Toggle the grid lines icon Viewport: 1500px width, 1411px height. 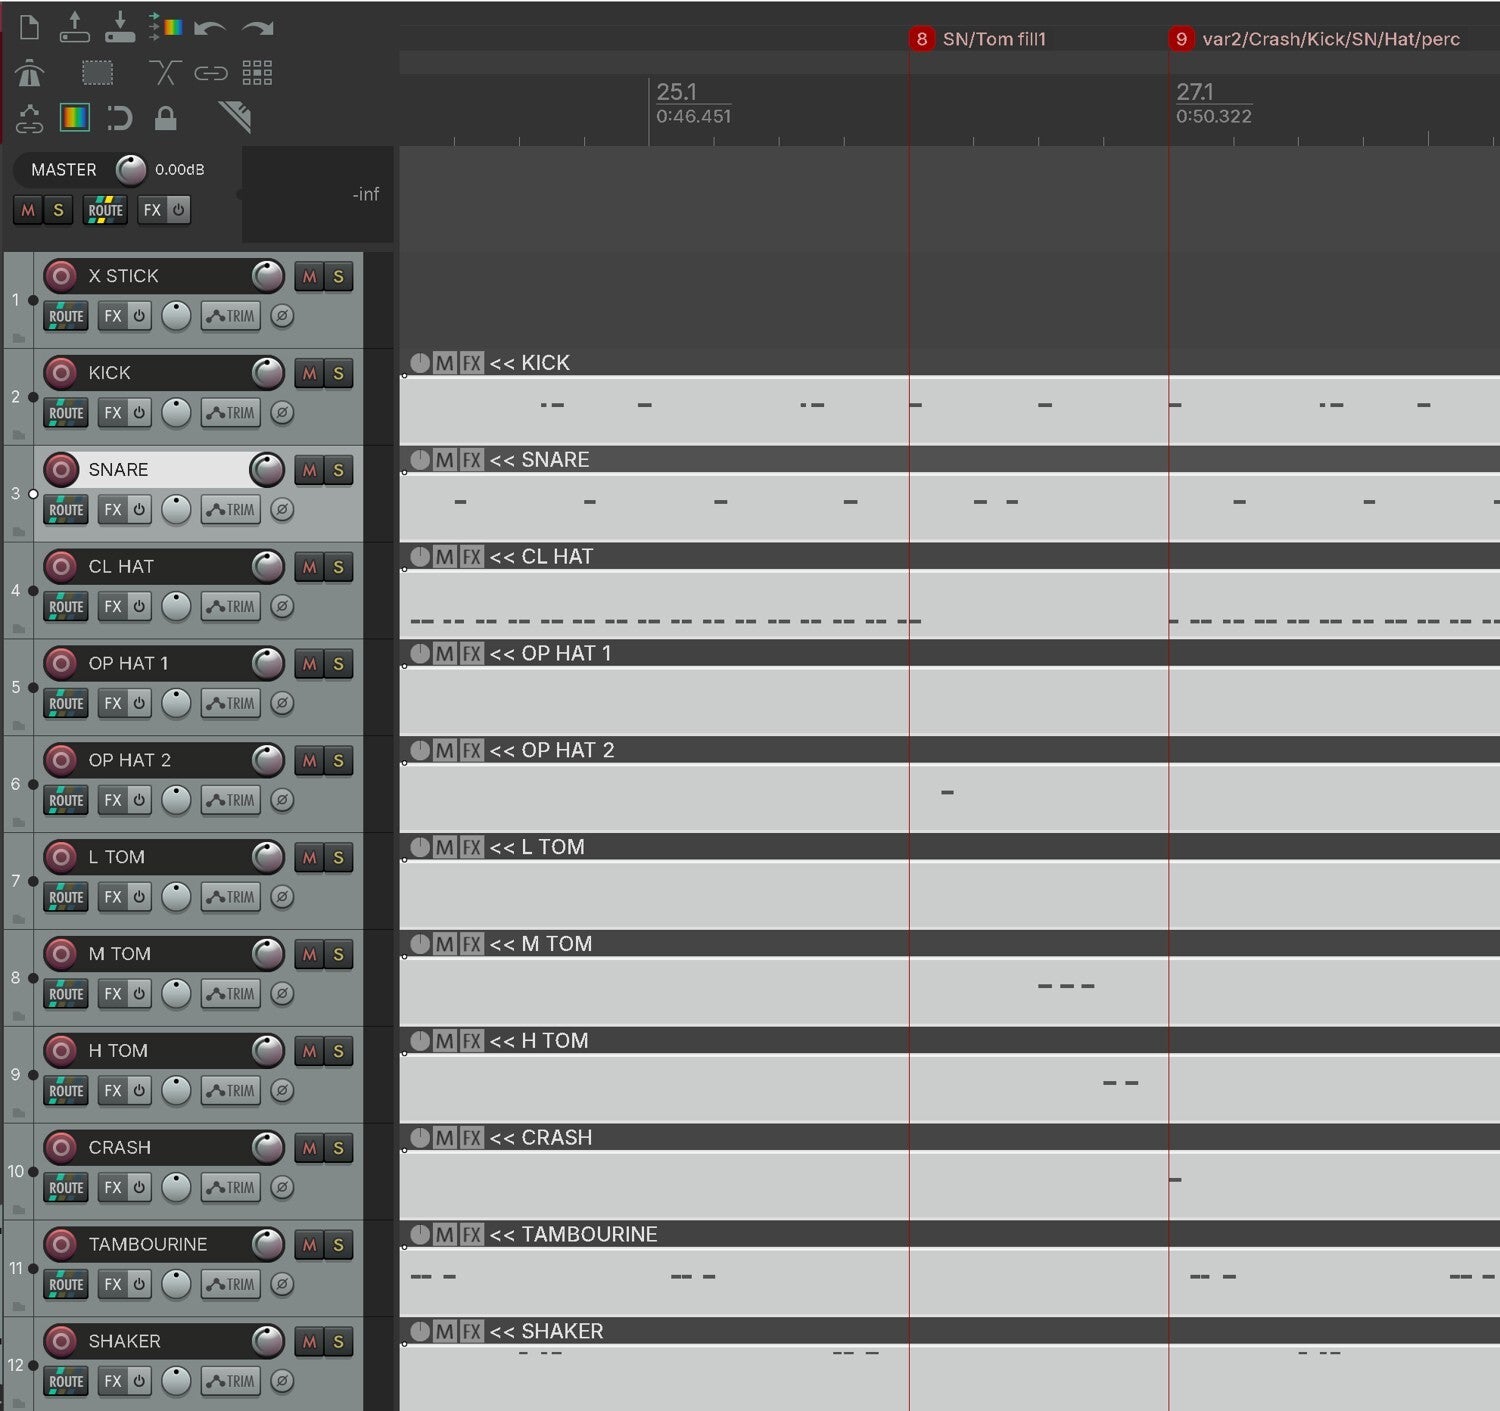pos(257,72)
